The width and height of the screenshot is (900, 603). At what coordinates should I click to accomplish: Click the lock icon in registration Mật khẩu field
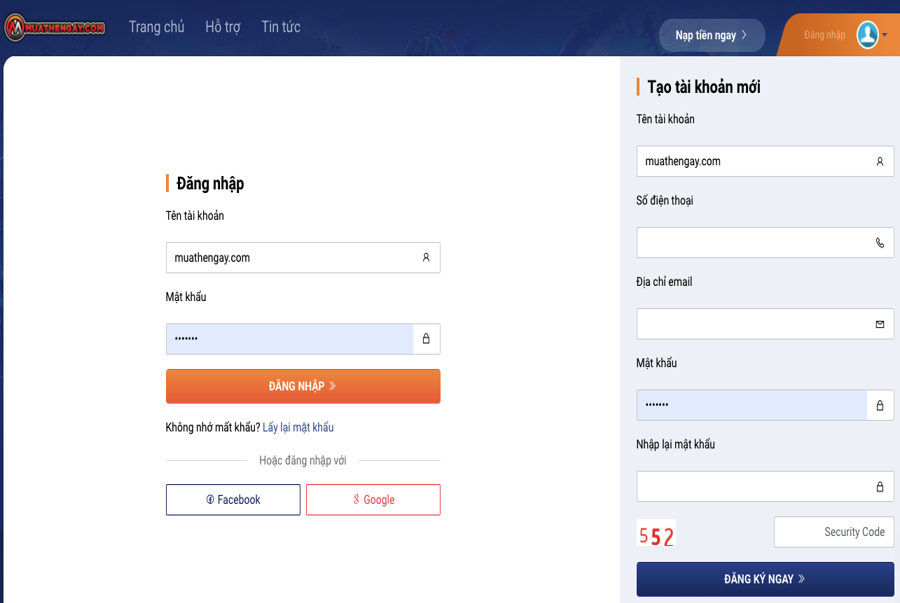pyautogui.click(x=880, y=406)
